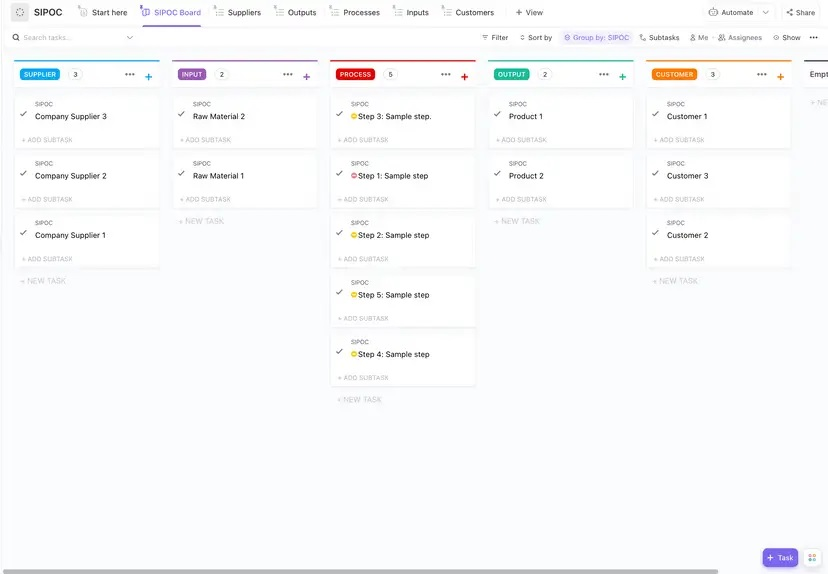828x574 pixels.
Task: Check off the Raw Material 1 task
Action: click(x=181, y=173)
